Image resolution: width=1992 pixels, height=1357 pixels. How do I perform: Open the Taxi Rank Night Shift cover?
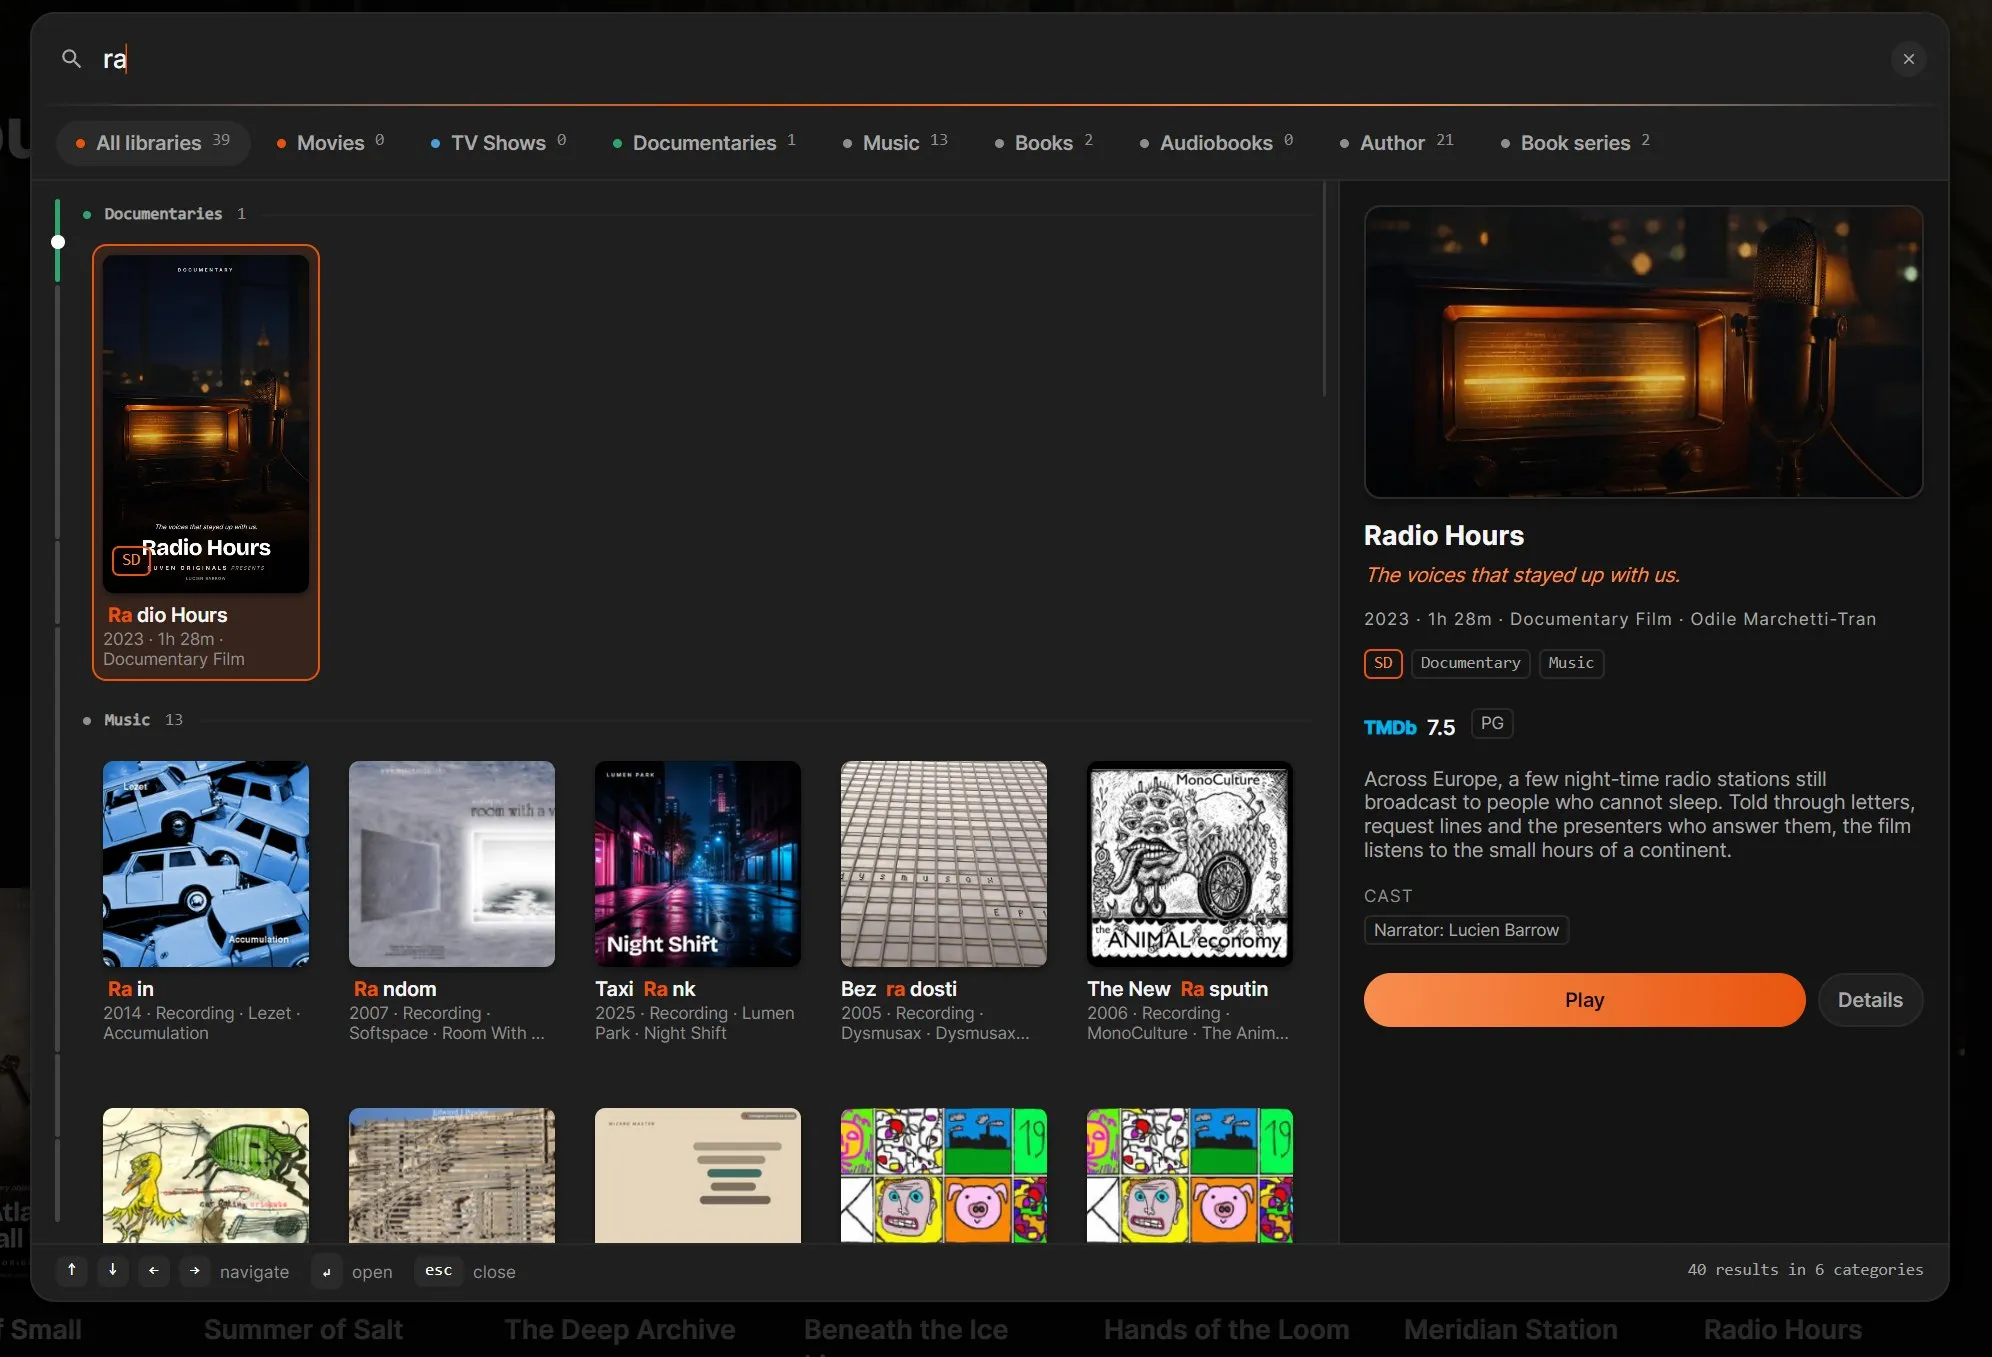pos(698,864)
